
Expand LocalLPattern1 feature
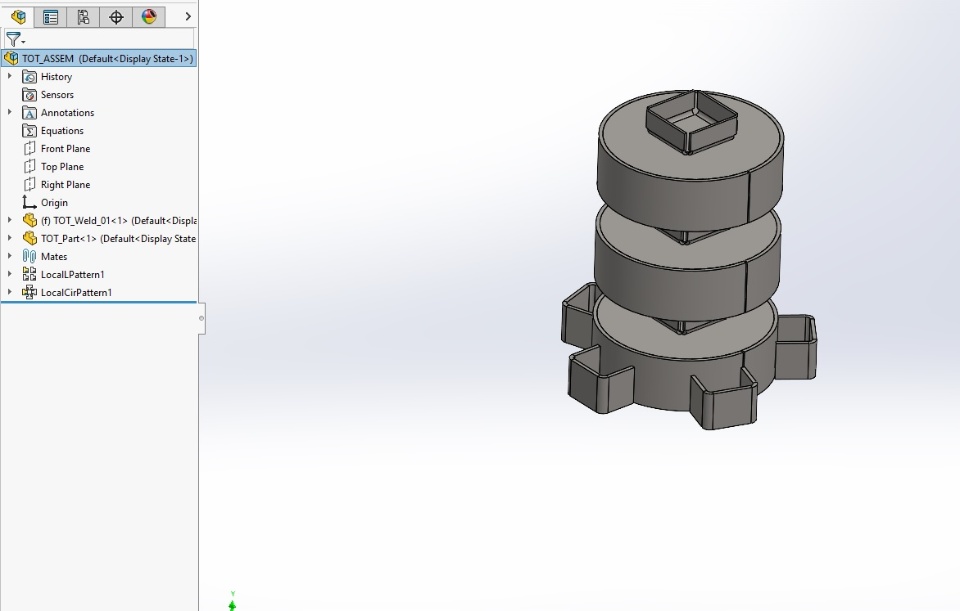pos(9,274)
